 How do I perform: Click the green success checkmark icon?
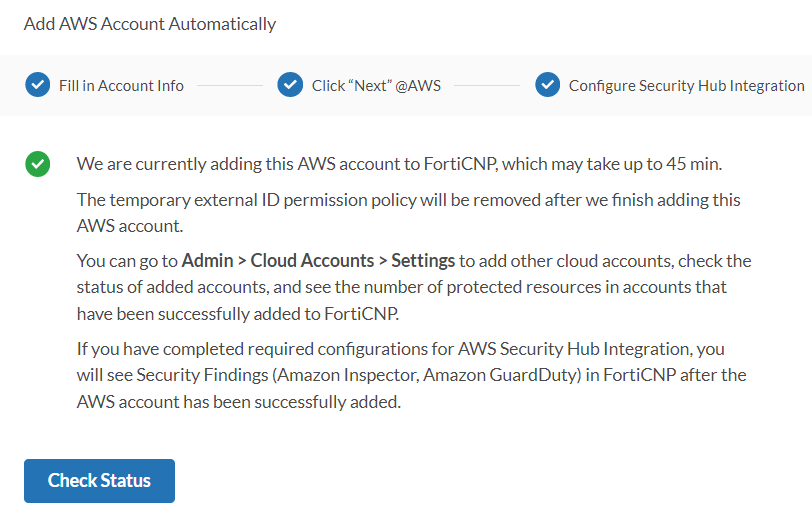(38, 164)
